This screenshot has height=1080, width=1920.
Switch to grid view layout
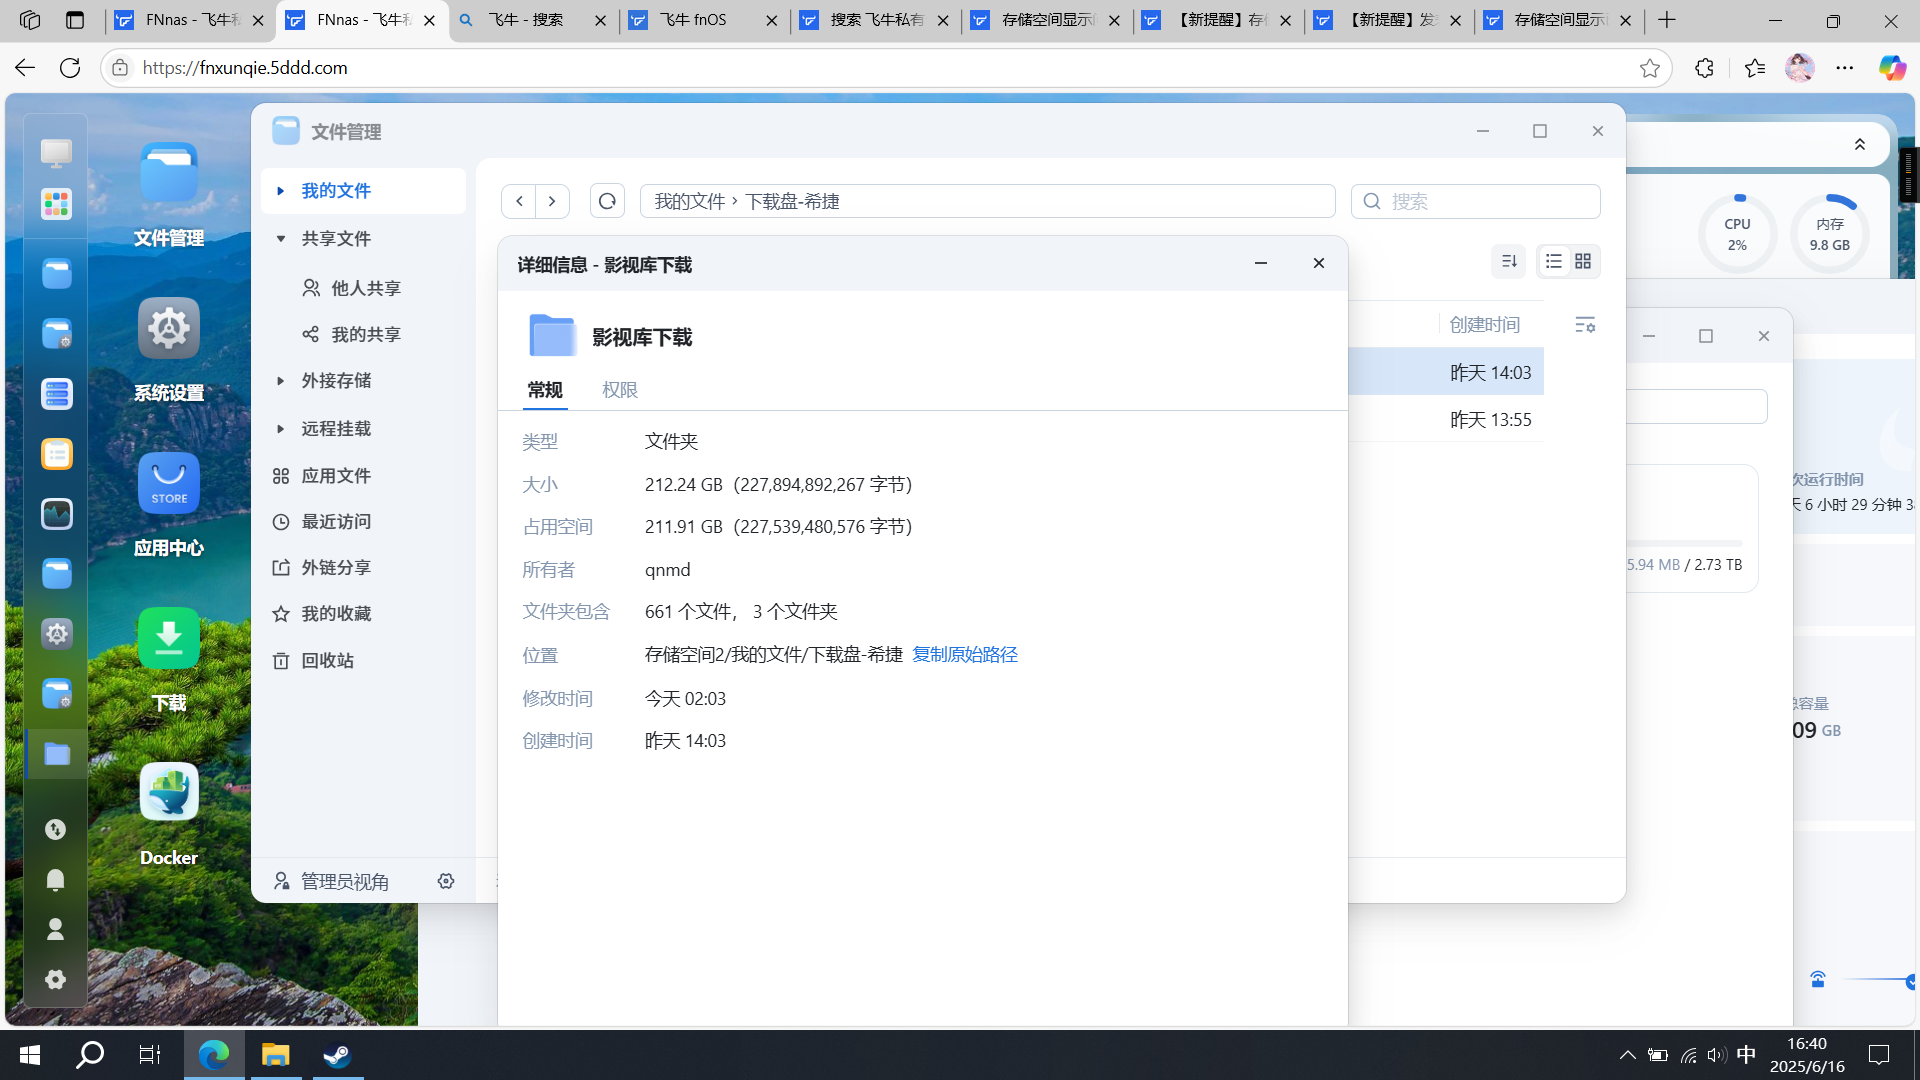pyautogui.click(x=1583, y=261)
